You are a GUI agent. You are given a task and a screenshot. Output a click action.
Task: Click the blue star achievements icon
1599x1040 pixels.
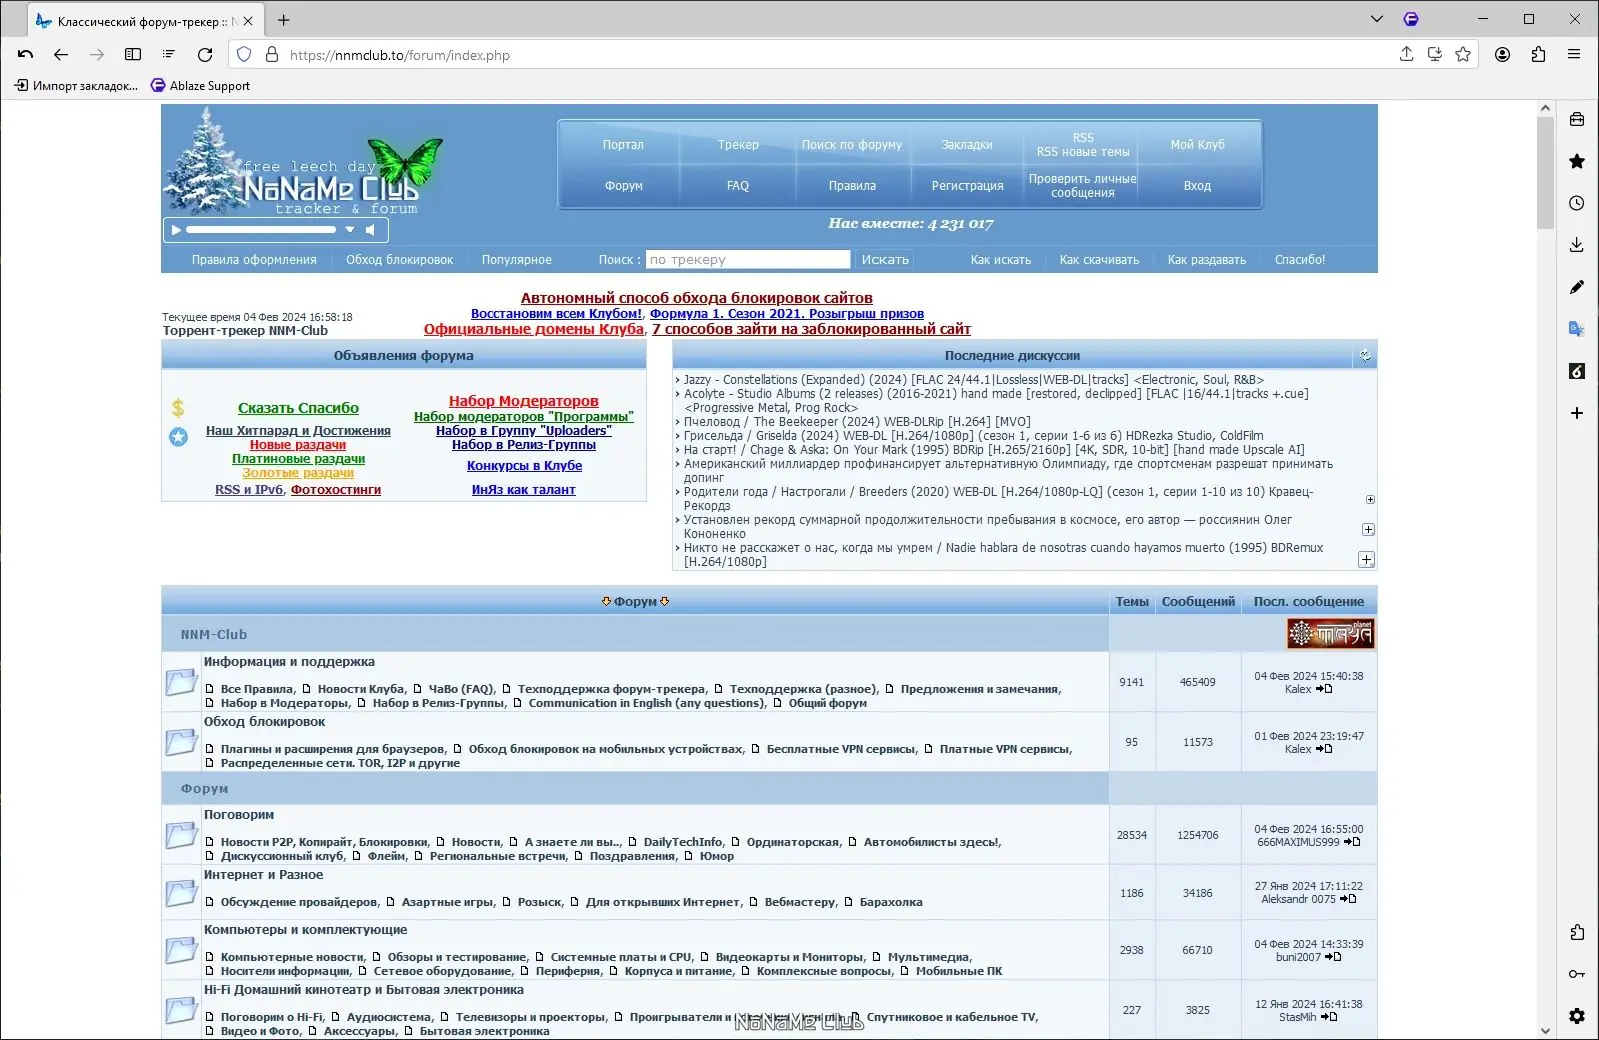tap(178, 437)
